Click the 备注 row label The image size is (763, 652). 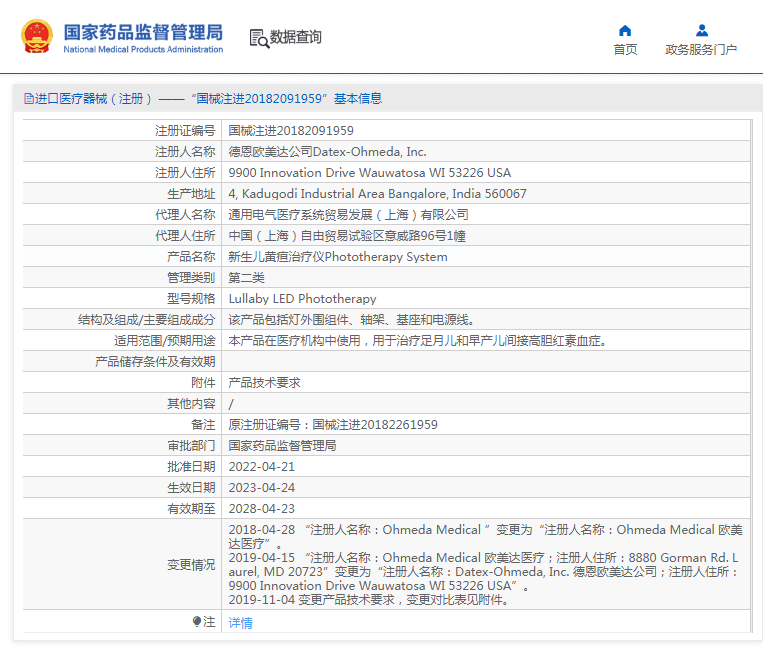pyautogui.click(x=203, y=425)
